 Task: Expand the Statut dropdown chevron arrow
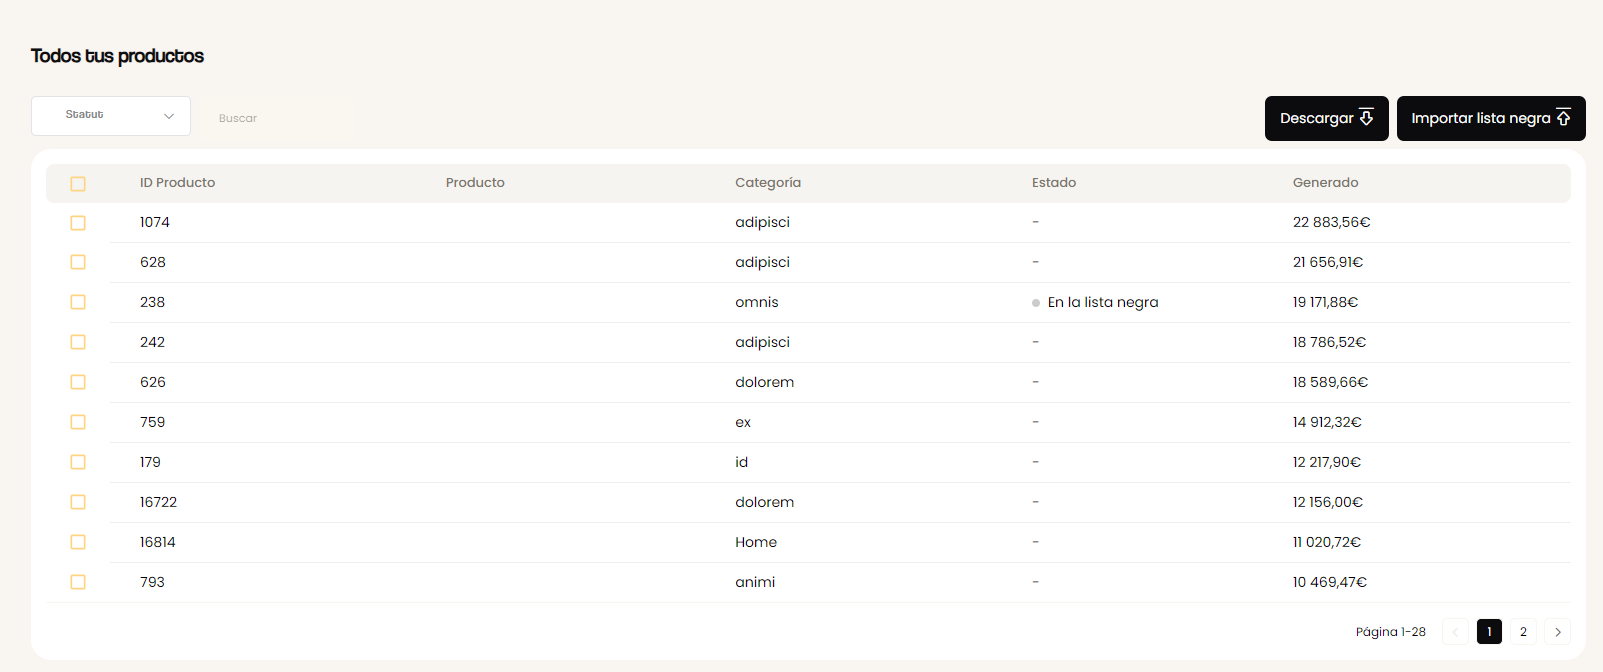(169, 116)
